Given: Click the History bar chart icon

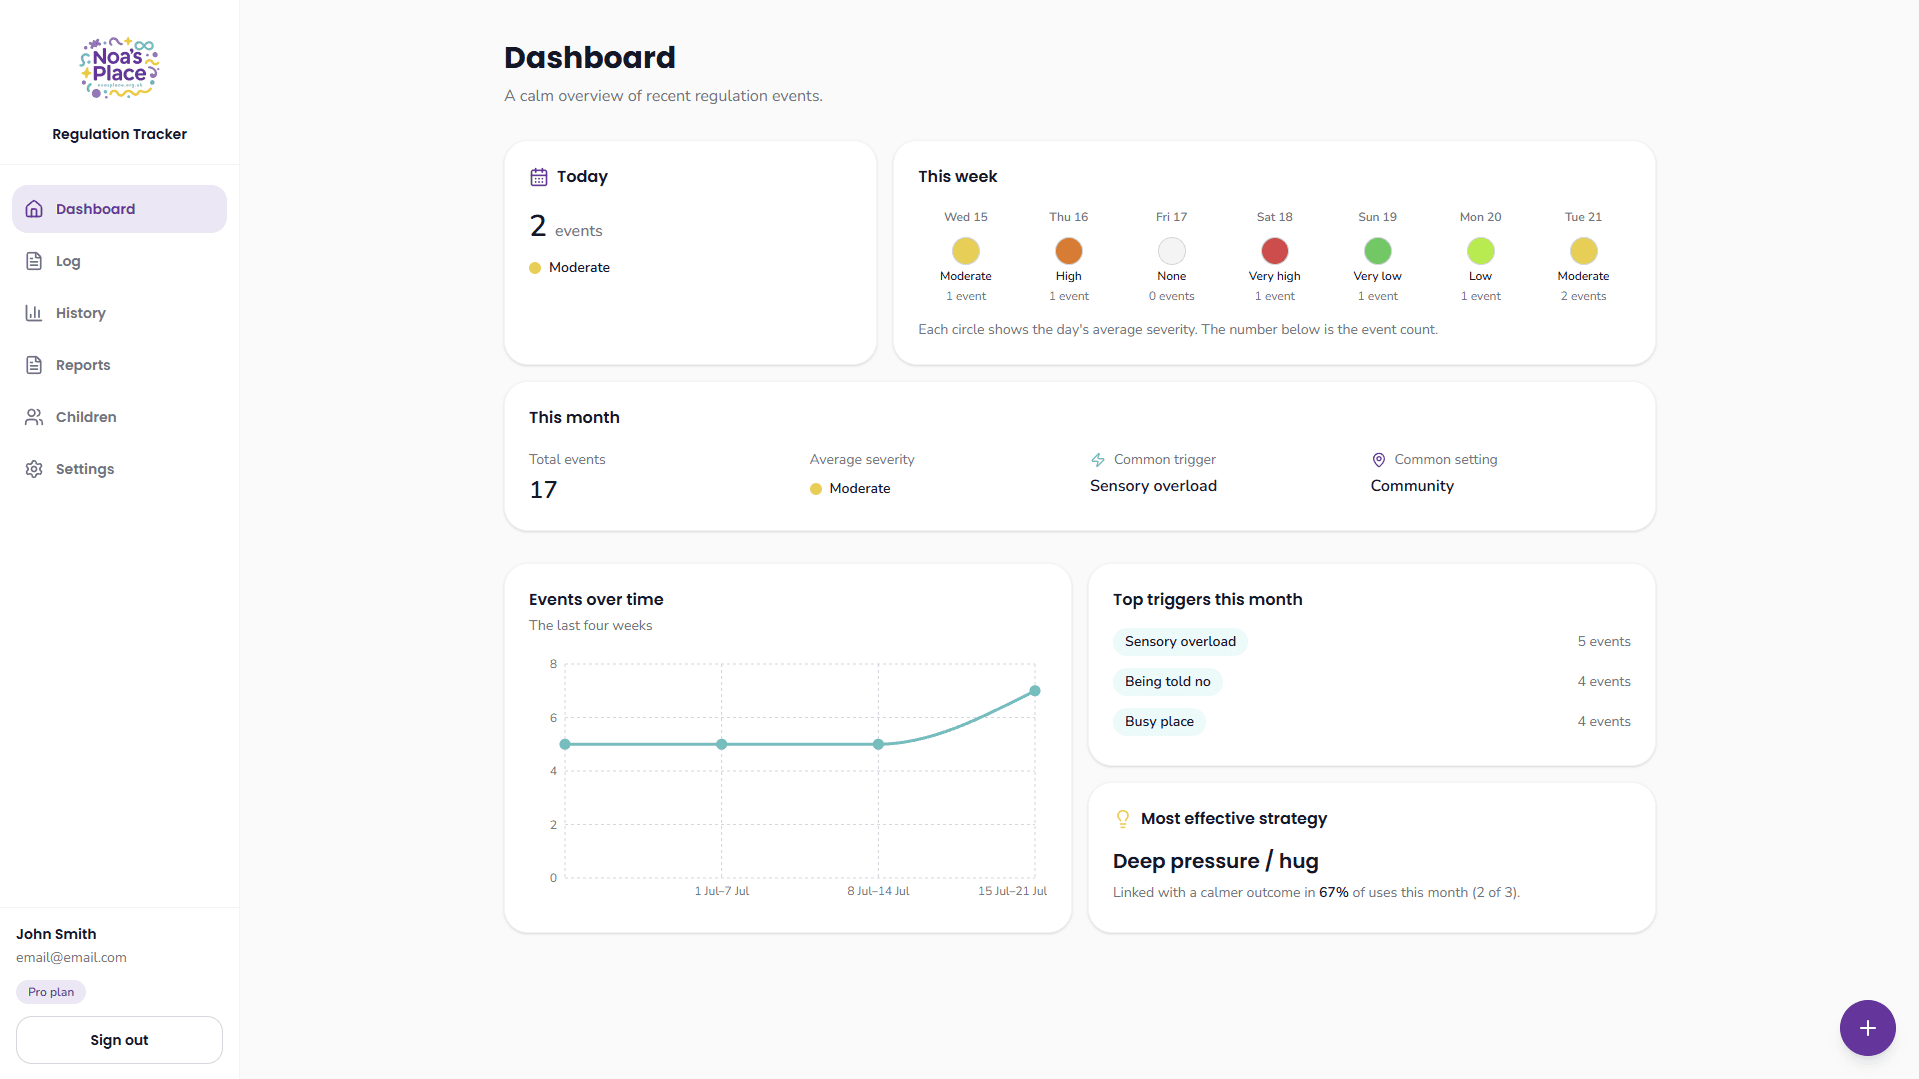Looking at the screenshot, I should pyautogui.click(x=34, y=313).
